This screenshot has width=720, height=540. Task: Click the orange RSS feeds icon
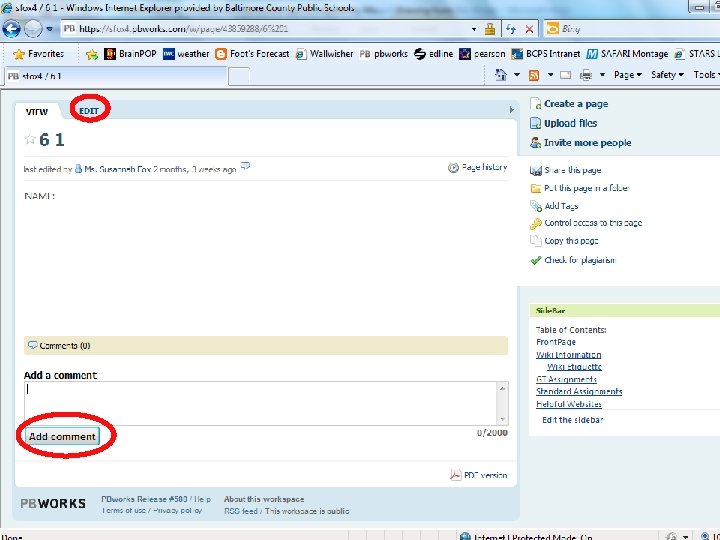coord(534,75)
